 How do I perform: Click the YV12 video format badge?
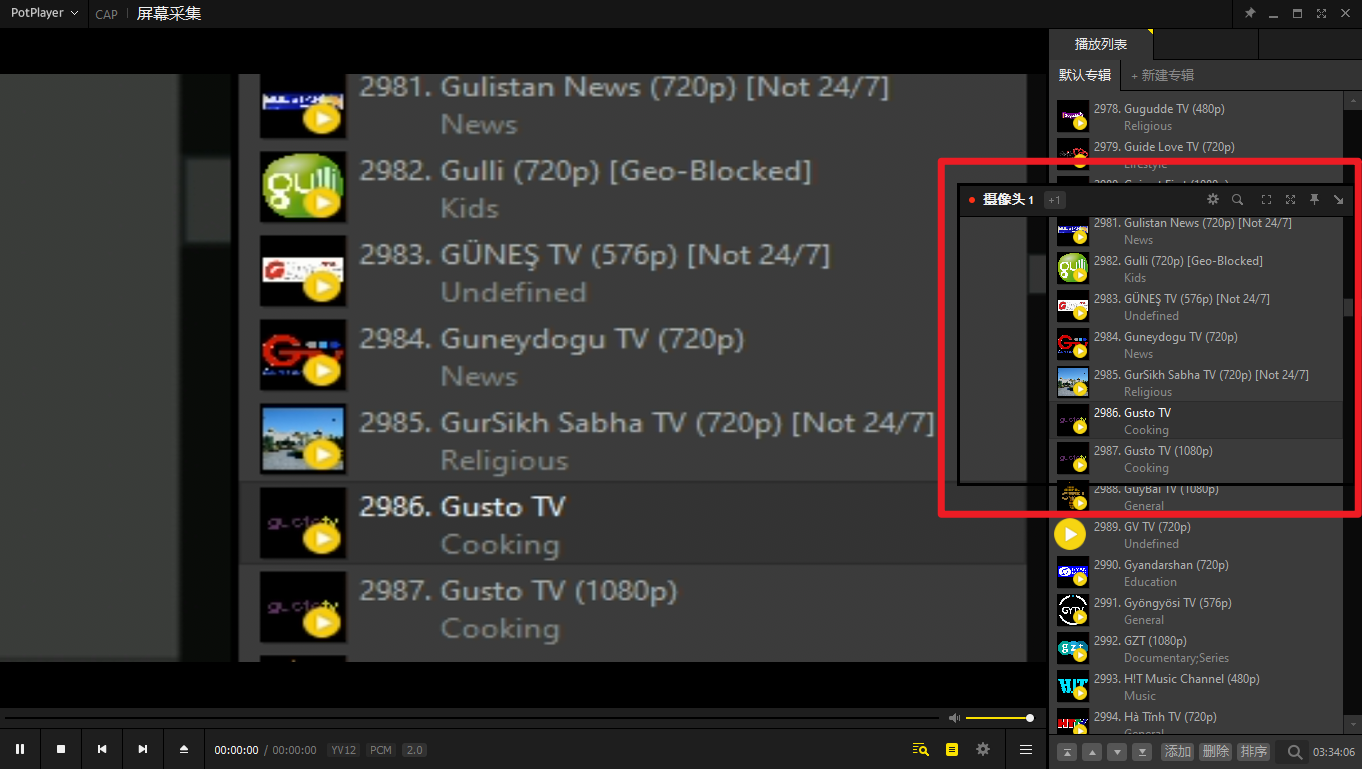coord(344,750)
